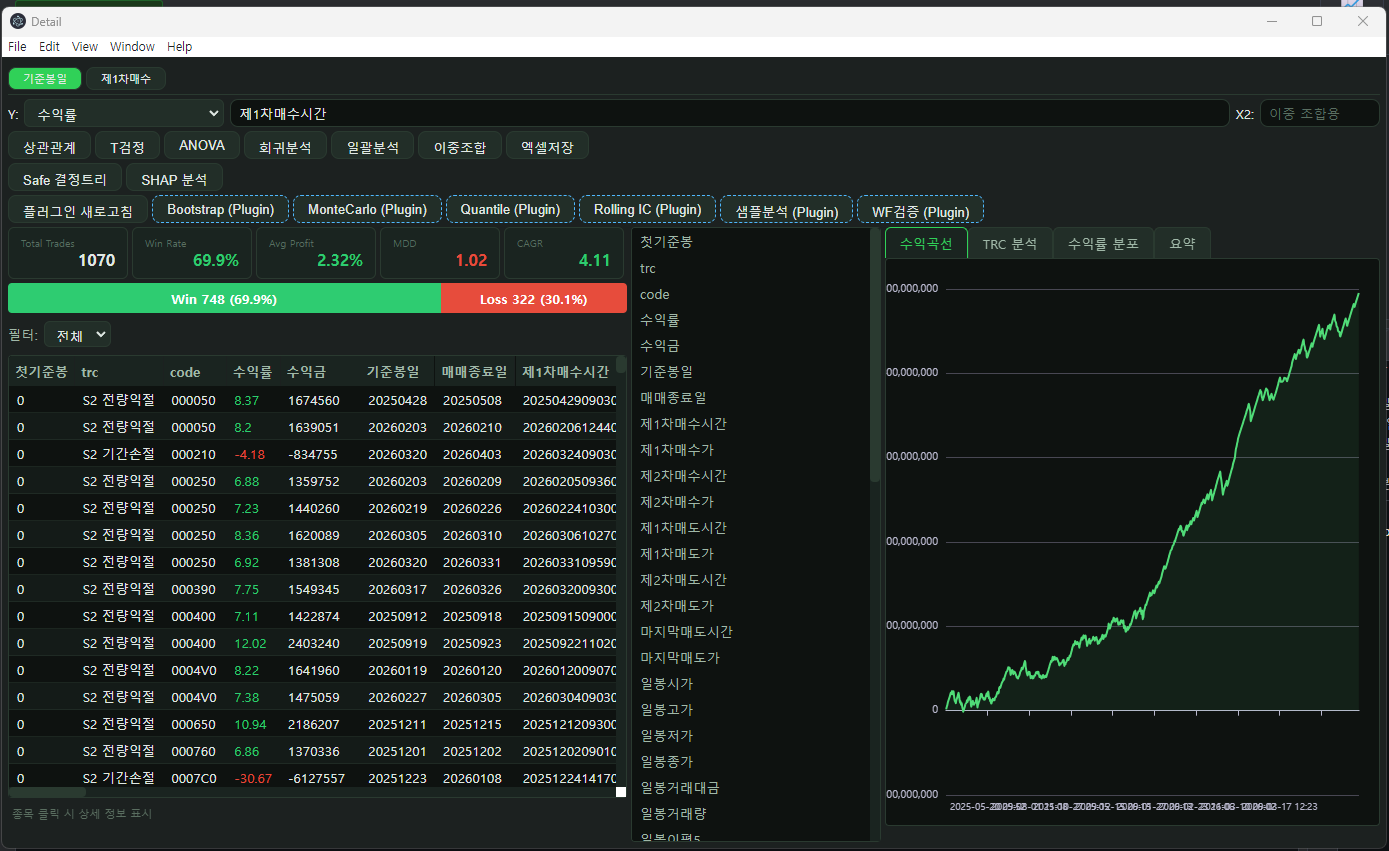The width and height of the screenshot is (1389, 851).
Task: Sort table by the 매매종료일 column header
Action: tap(476, 372)
